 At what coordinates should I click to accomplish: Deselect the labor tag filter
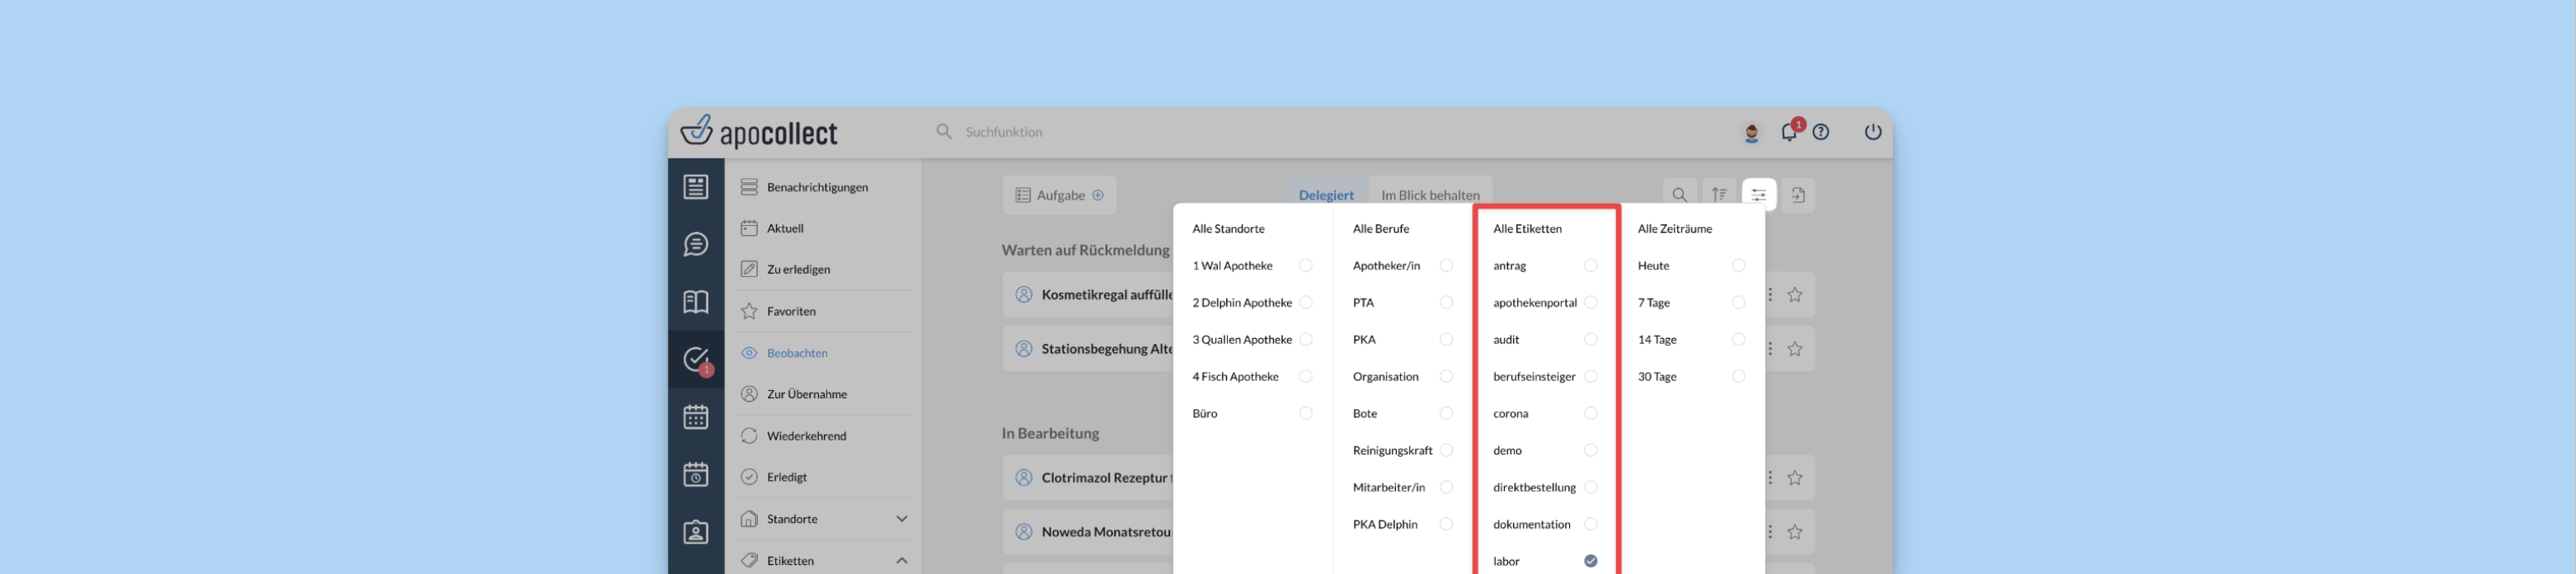[1590, 561]
